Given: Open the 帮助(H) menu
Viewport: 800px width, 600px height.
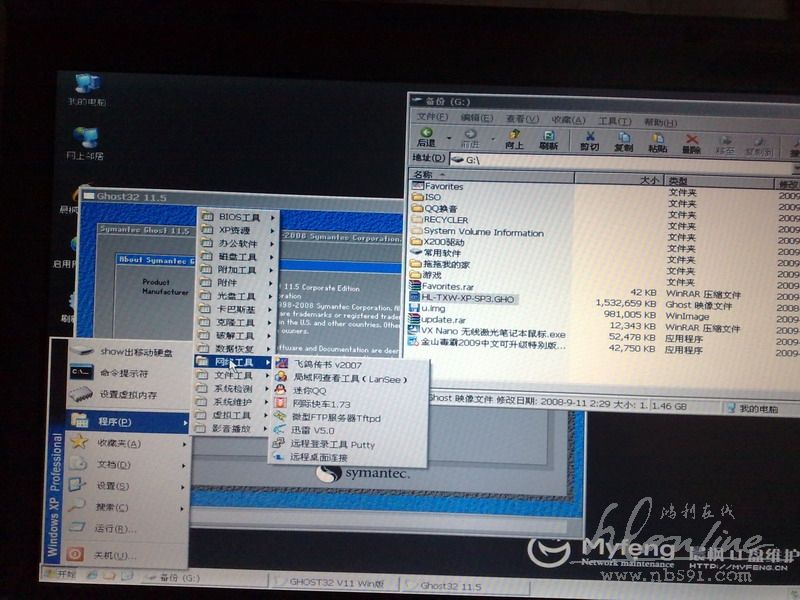Looking at the screenshot, I should (660, 122).
